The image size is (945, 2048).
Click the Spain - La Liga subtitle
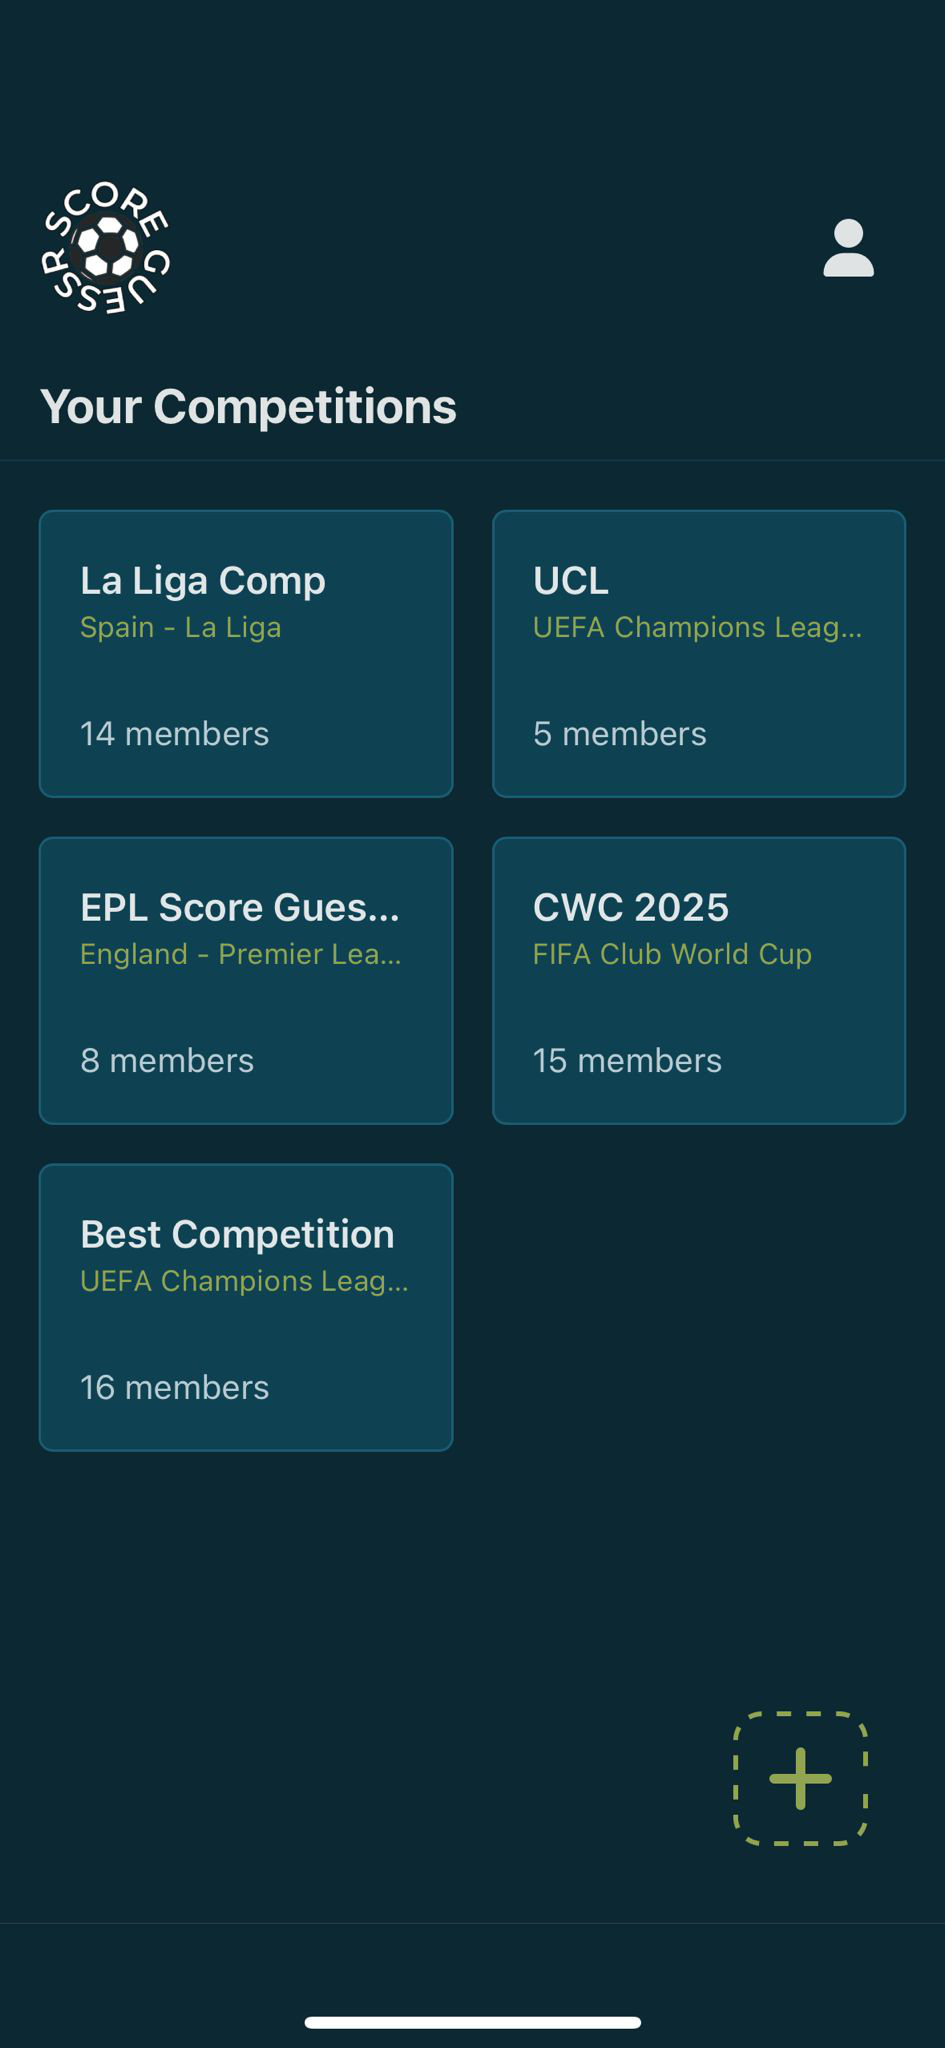click(181, 628)
